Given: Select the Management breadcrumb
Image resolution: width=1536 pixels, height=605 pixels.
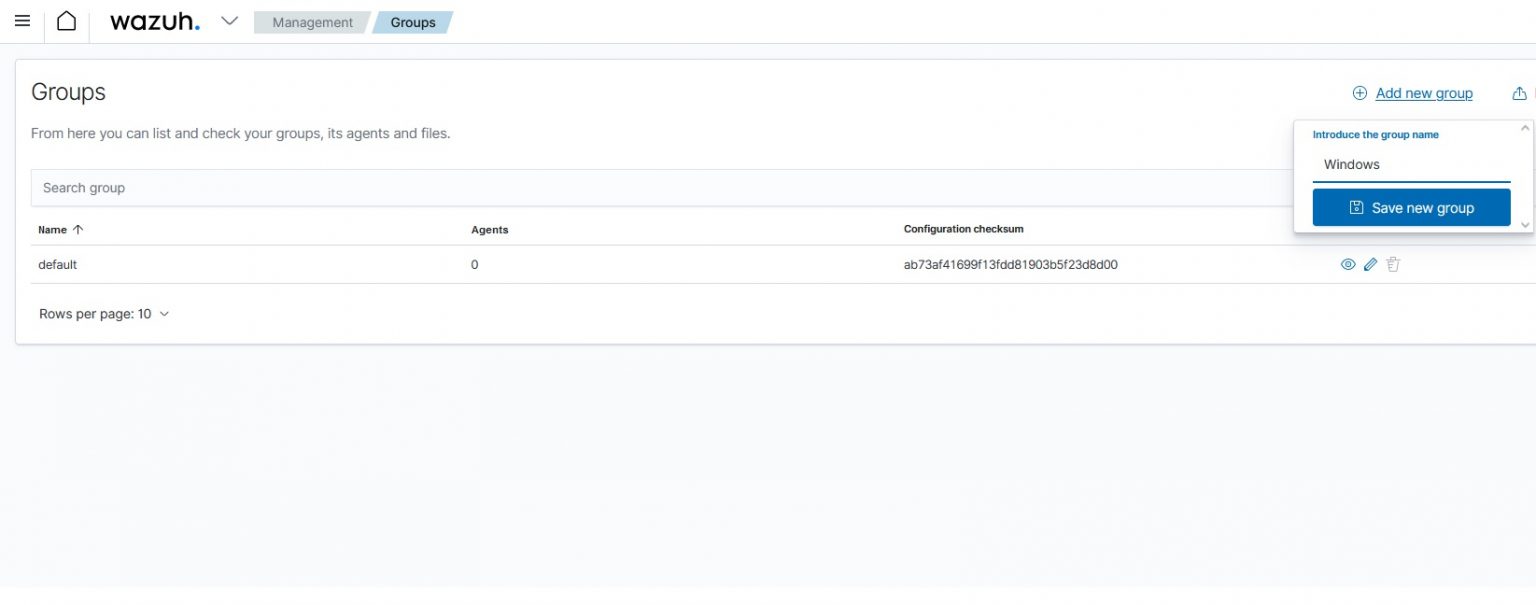Looking at the screenshot, I should click(x=311, y=22).
